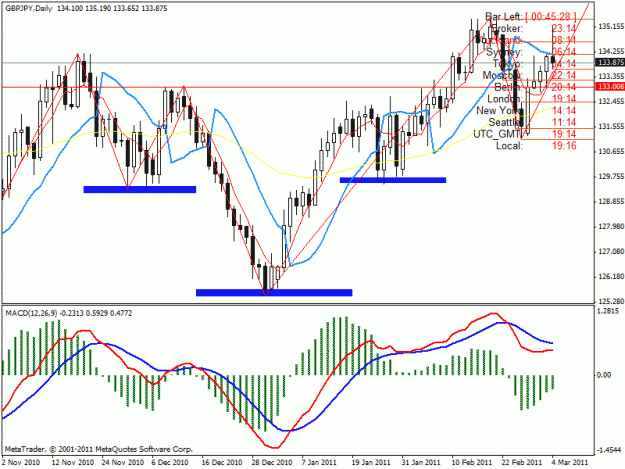
Task: Click the New York time value 14:14
Action: click(x=564, y=110)
